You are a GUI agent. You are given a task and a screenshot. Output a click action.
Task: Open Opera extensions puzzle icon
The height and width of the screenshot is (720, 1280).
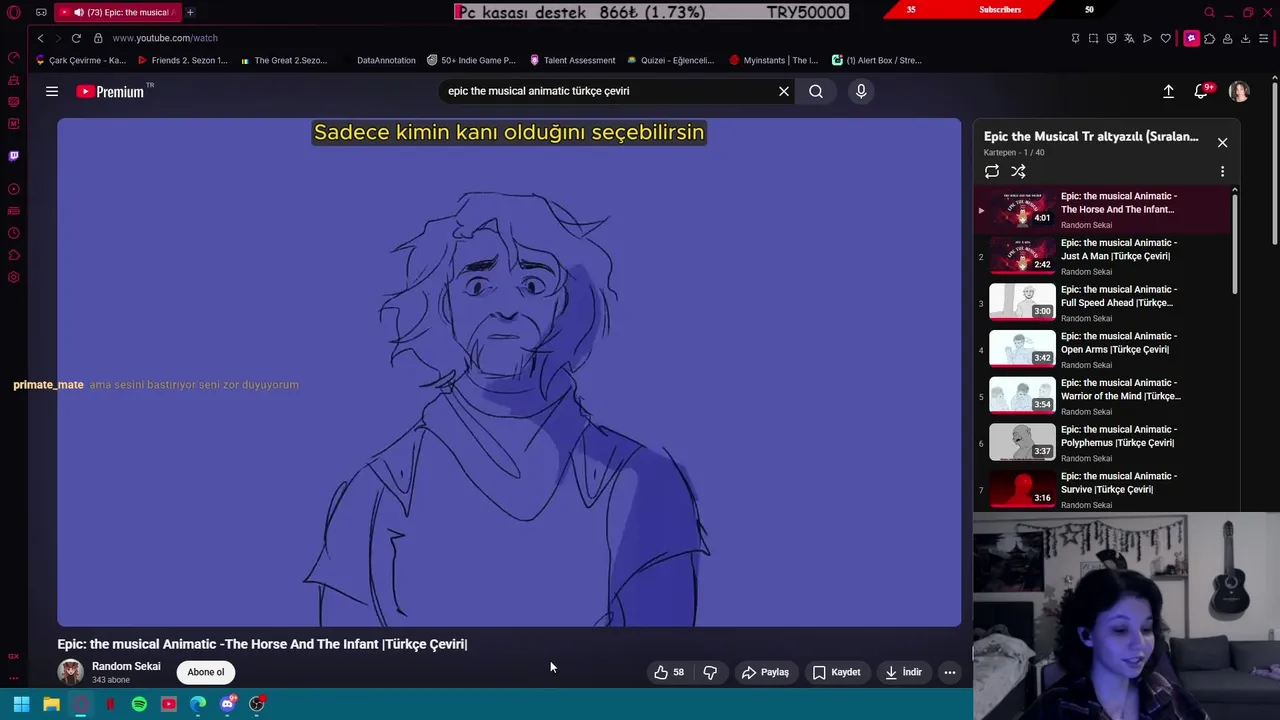(1209, 38)
